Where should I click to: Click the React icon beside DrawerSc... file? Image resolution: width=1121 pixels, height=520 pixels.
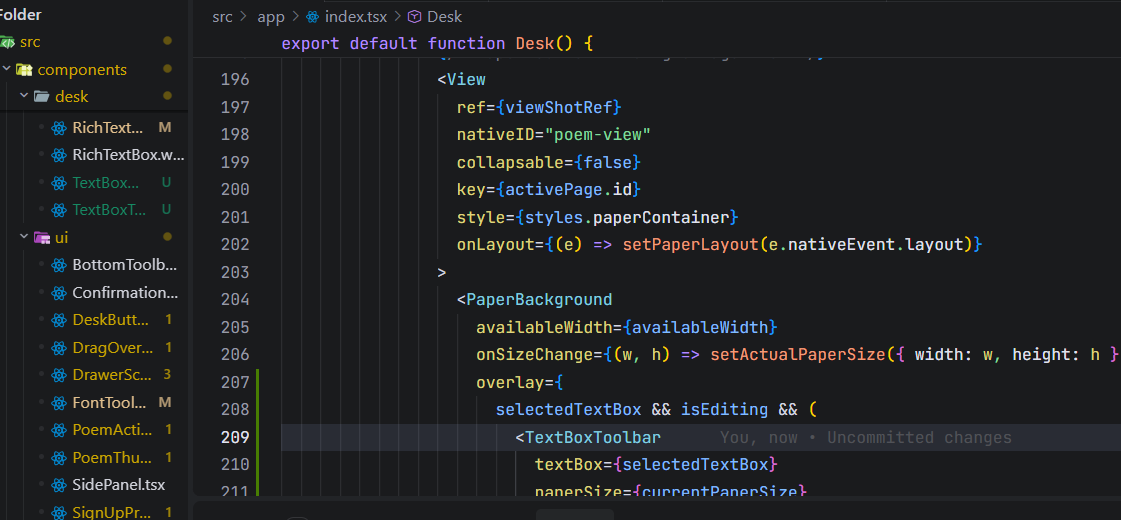pyautogui.click(x=59, y=375)
